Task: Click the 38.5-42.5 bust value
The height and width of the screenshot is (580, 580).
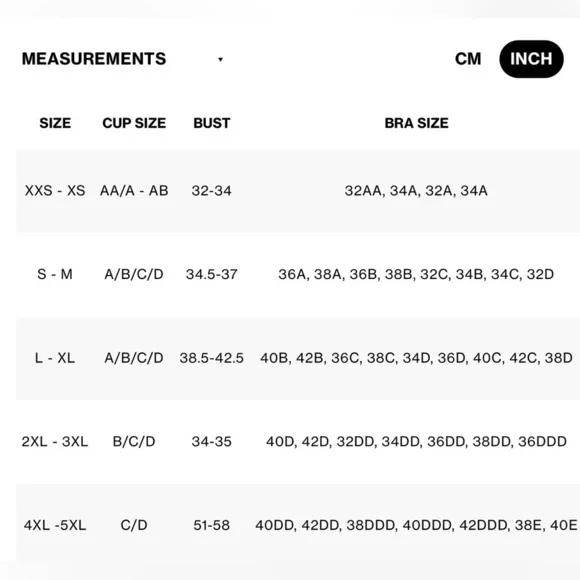Action: coord(212,358)
